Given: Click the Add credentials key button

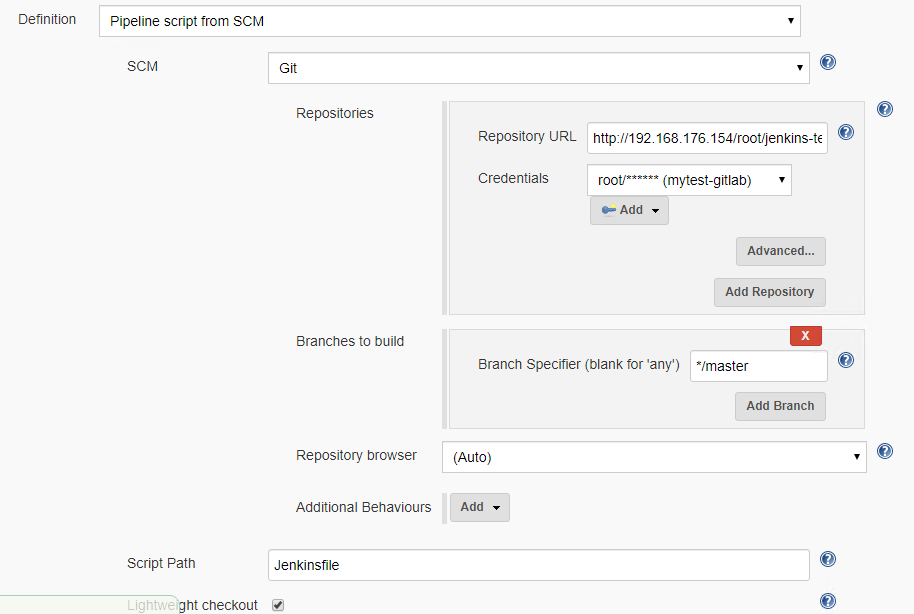Looking at the screenshot, I should point(629,210).
